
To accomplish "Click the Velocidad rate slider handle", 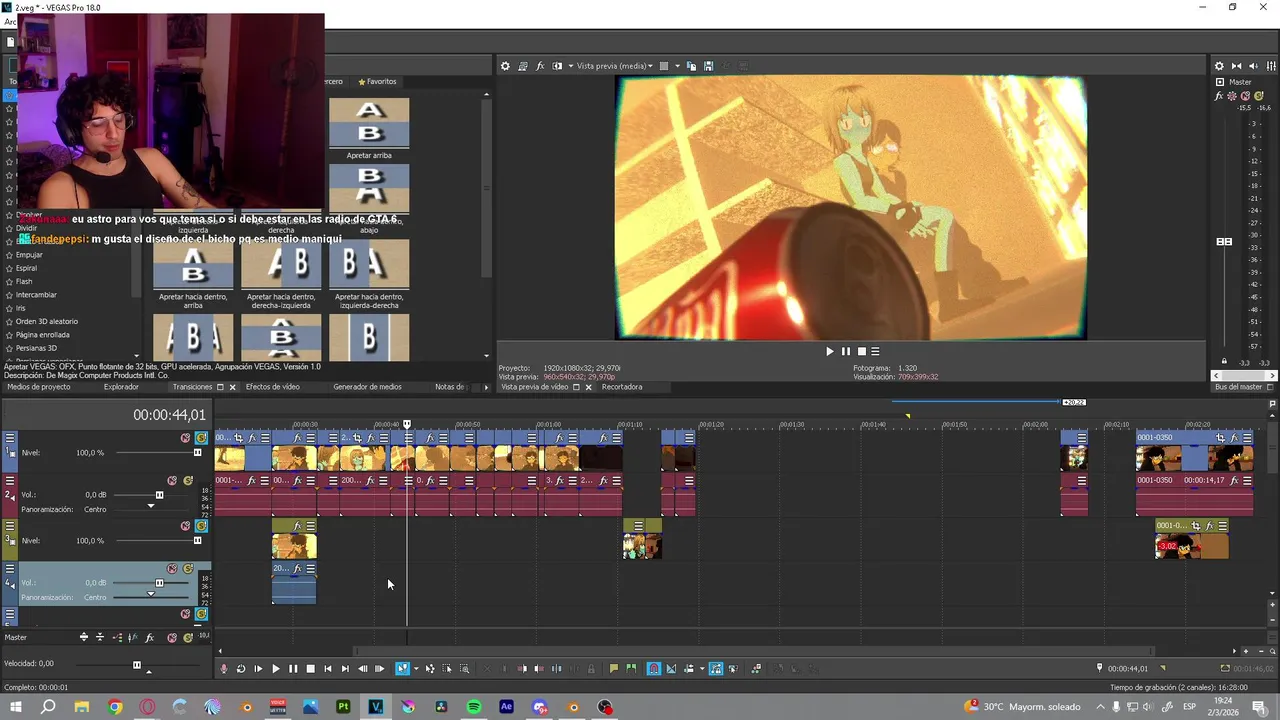I will tap(137, 665).
